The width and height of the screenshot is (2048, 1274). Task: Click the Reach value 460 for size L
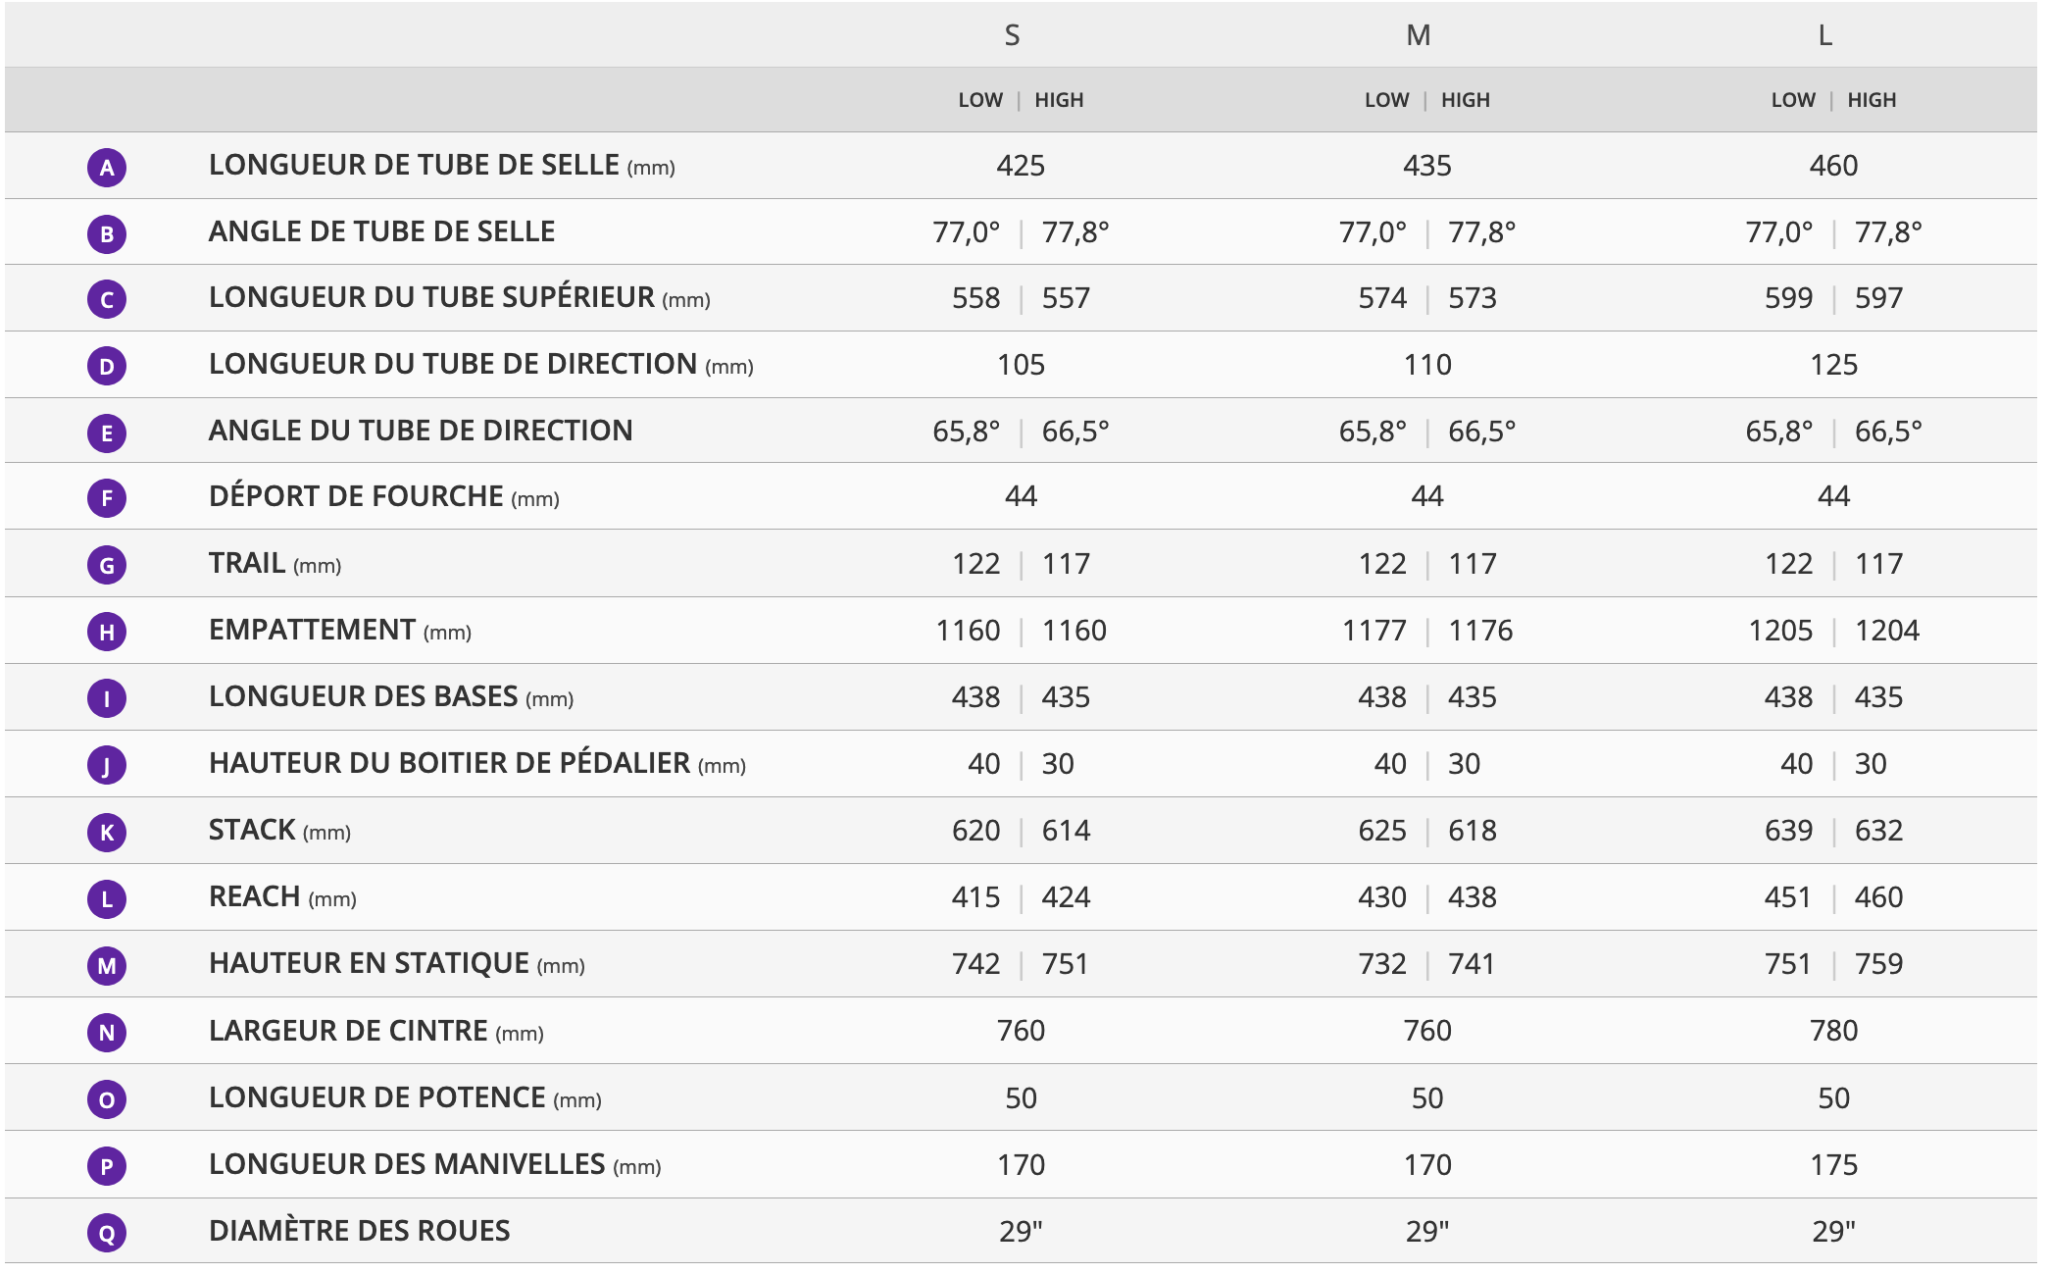[x=1878, y=897]
